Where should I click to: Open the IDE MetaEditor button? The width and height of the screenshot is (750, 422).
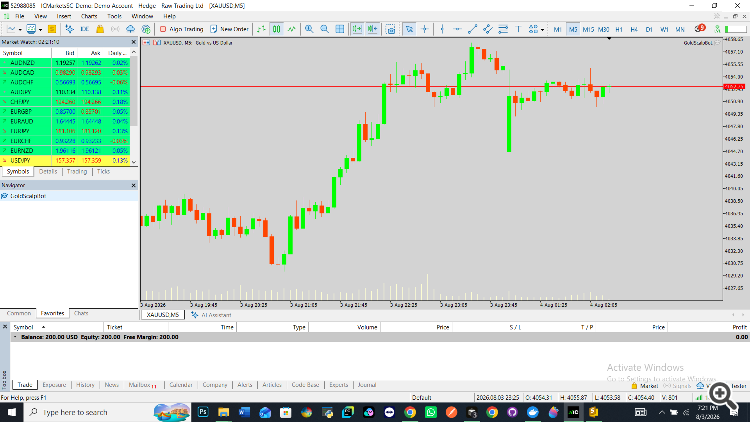coord(85,29)
